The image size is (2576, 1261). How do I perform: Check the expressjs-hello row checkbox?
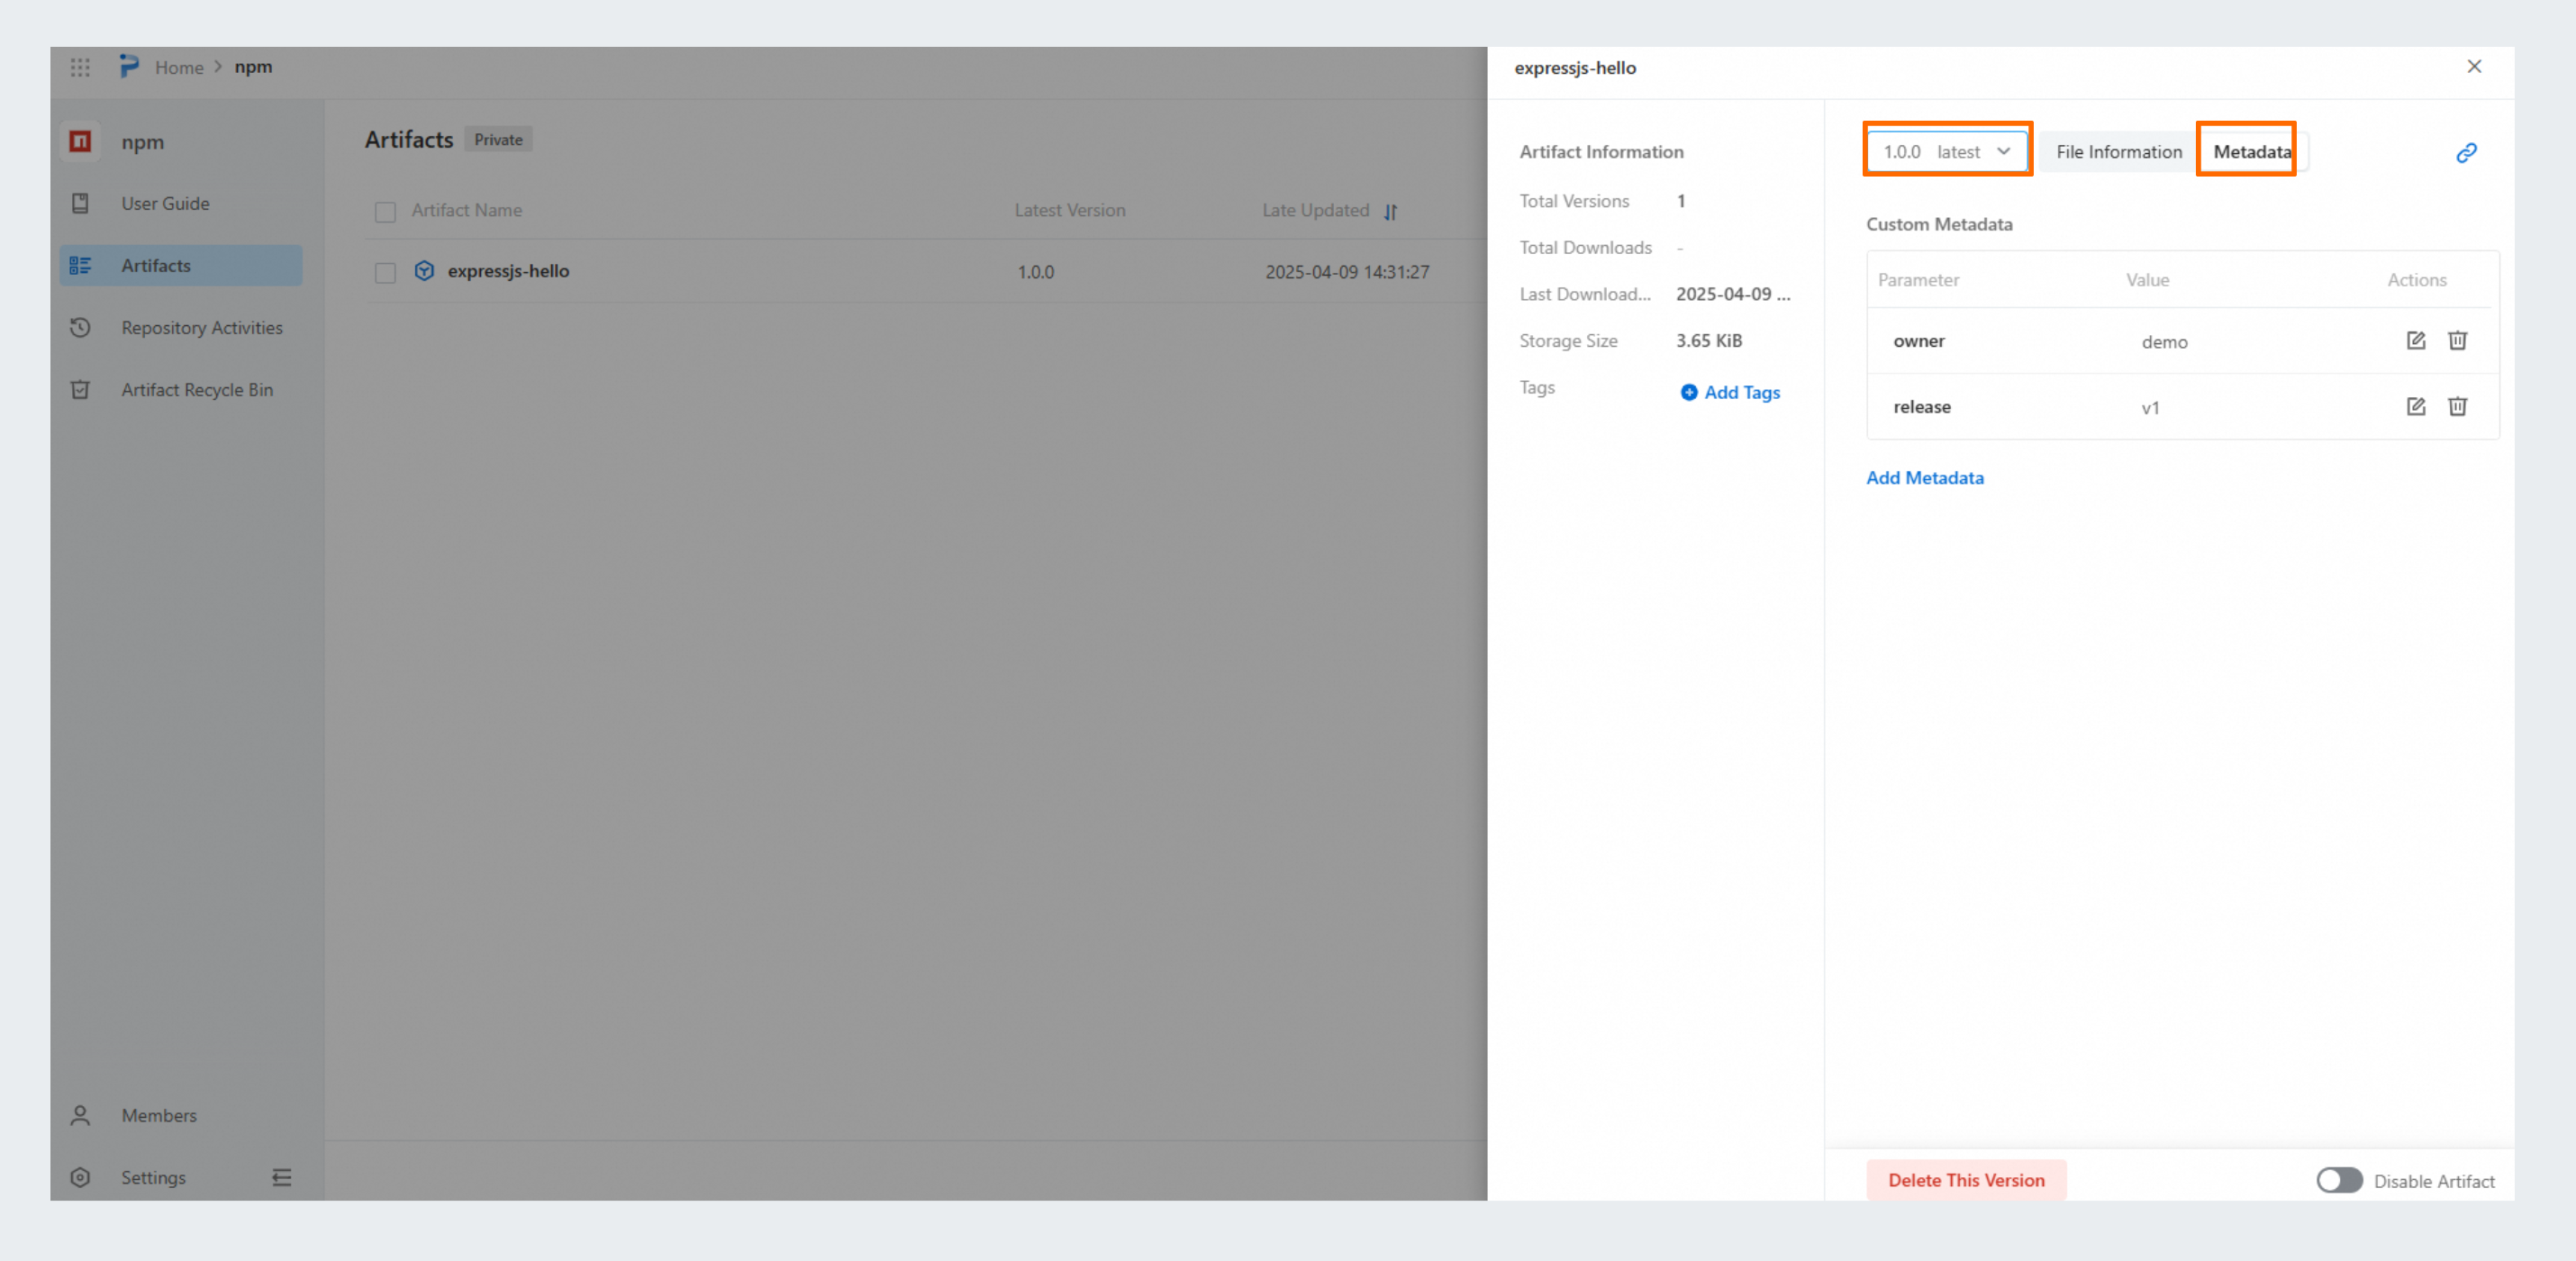point(385,273)
